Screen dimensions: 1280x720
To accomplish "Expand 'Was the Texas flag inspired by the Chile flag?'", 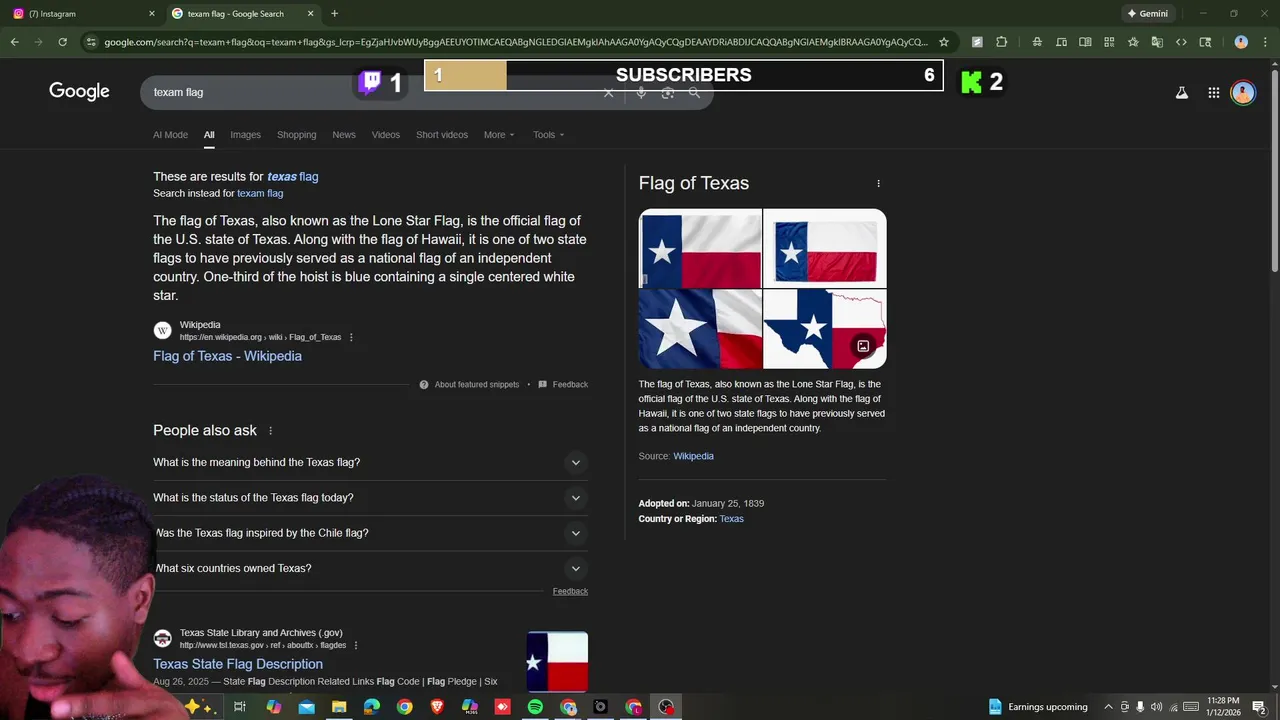I will pos(370,533).
